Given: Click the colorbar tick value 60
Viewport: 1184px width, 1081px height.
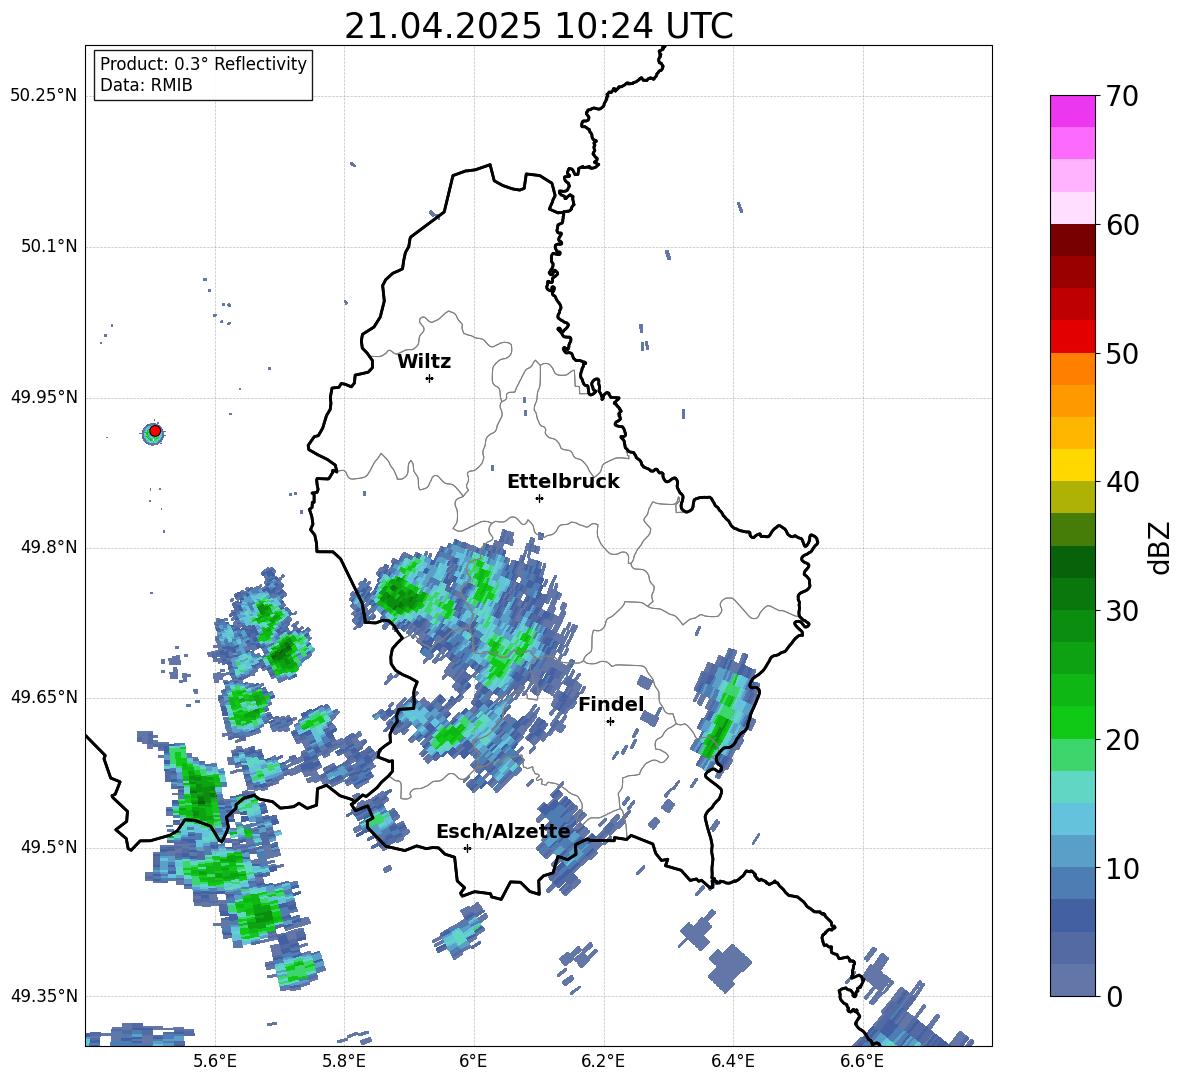Looking at the screenshot, I should click(x=1123, y=225).
